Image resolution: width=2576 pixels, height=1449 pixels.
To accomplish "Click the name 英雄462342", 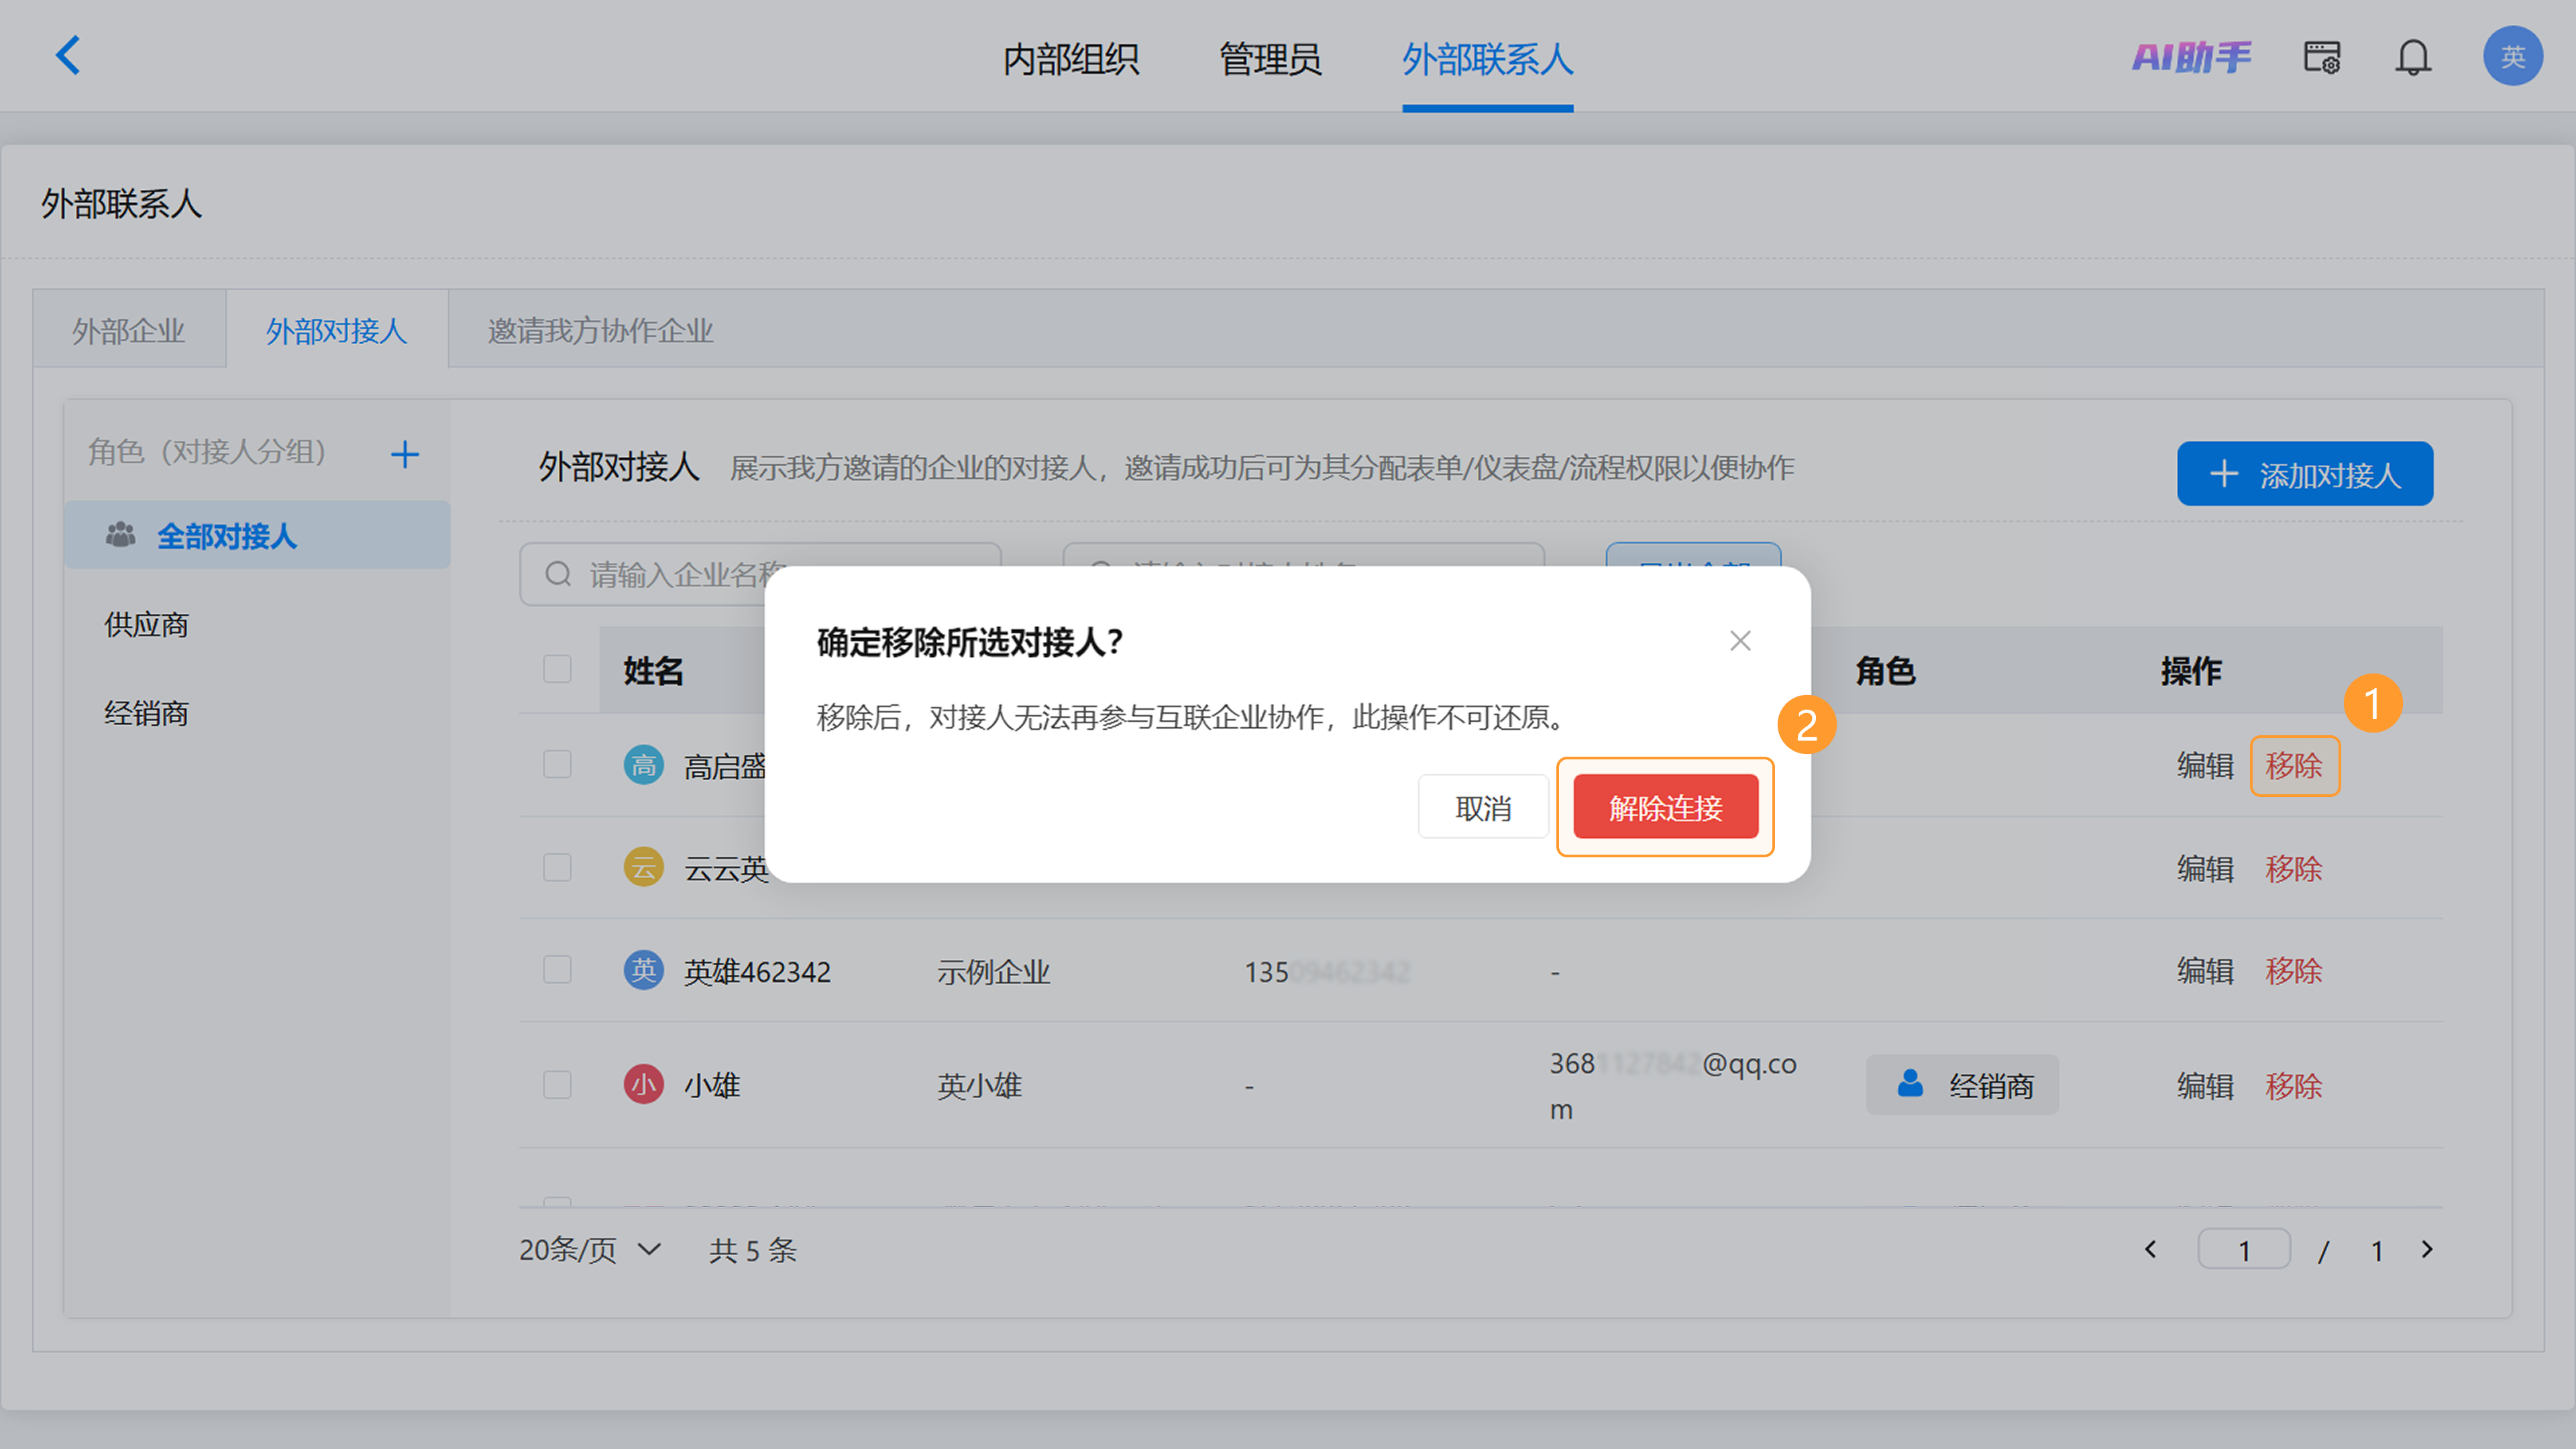I will tap(757, 972).
